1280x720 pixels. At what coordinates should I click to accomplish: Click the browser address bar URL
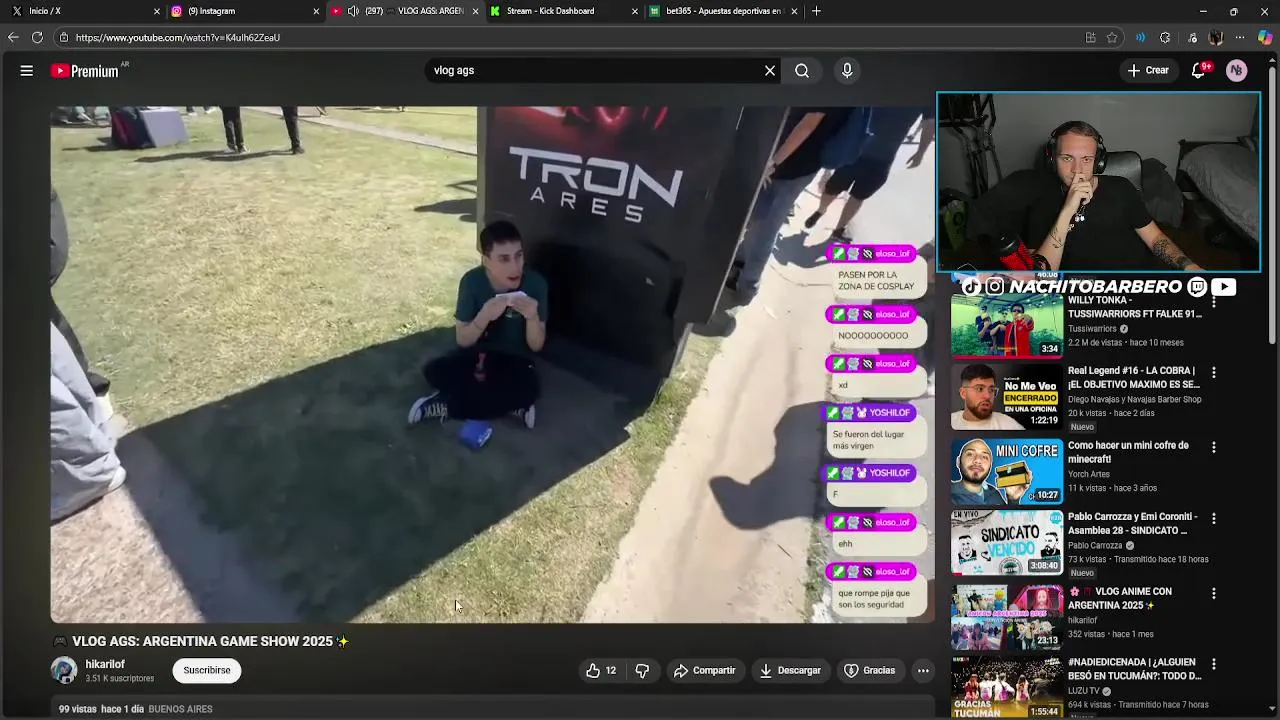[178, 38]
